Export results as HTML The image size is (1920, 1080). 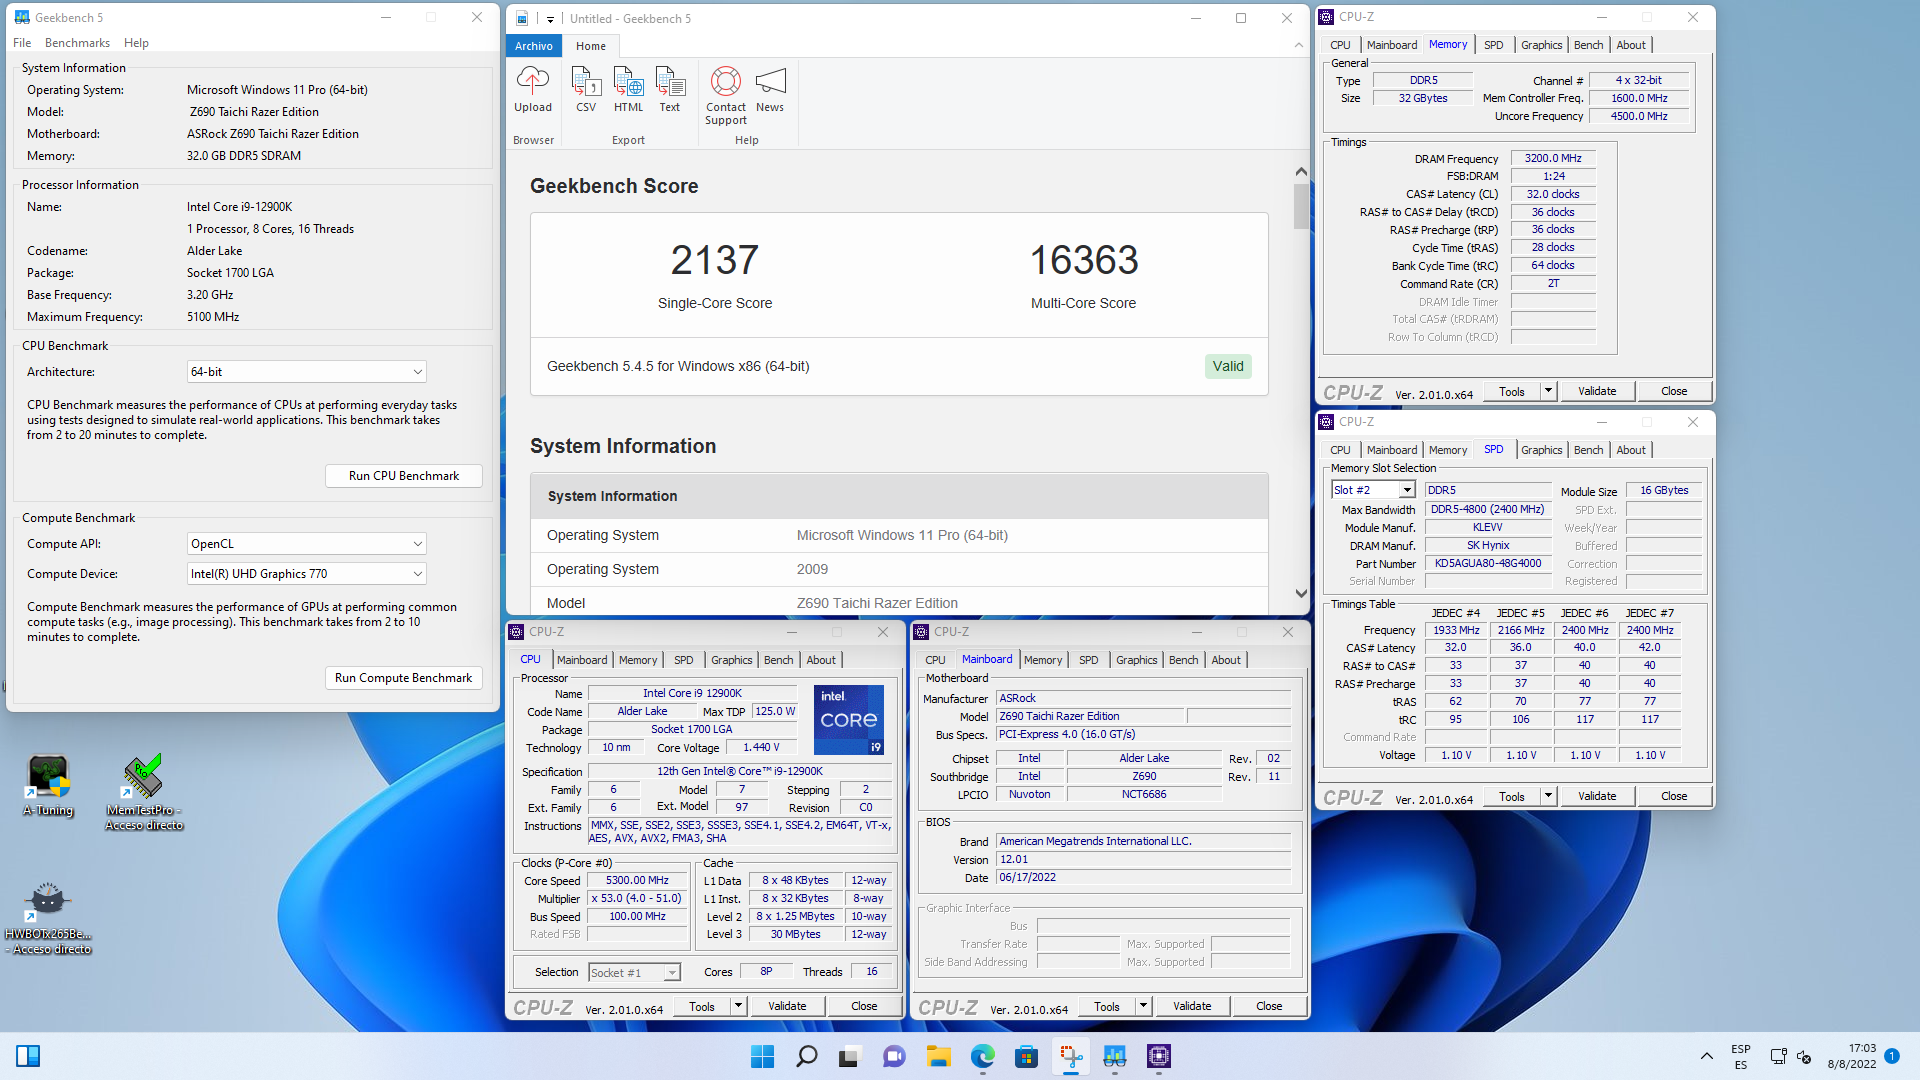628,89
